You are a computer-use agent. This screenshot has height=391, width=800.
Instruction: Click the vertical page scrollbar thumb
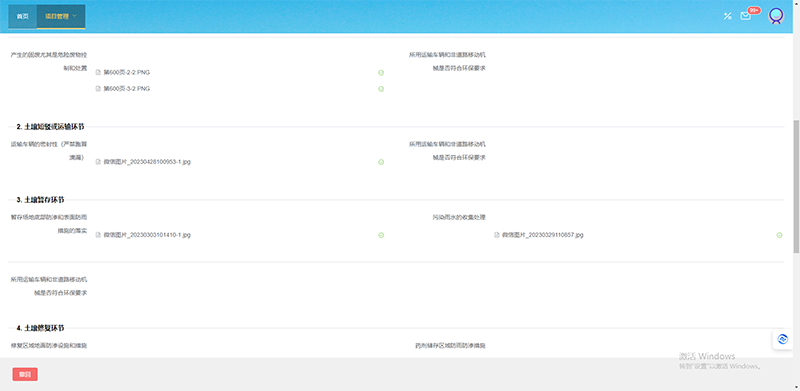pyautogui.click(x=796, y=186)
